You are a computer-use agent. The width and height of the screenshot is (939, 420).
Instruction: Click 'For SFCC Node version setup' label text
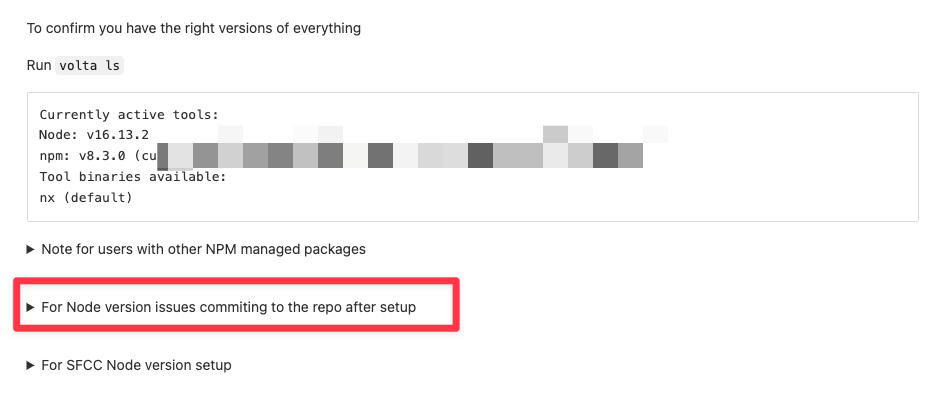(x=137, y=365)
